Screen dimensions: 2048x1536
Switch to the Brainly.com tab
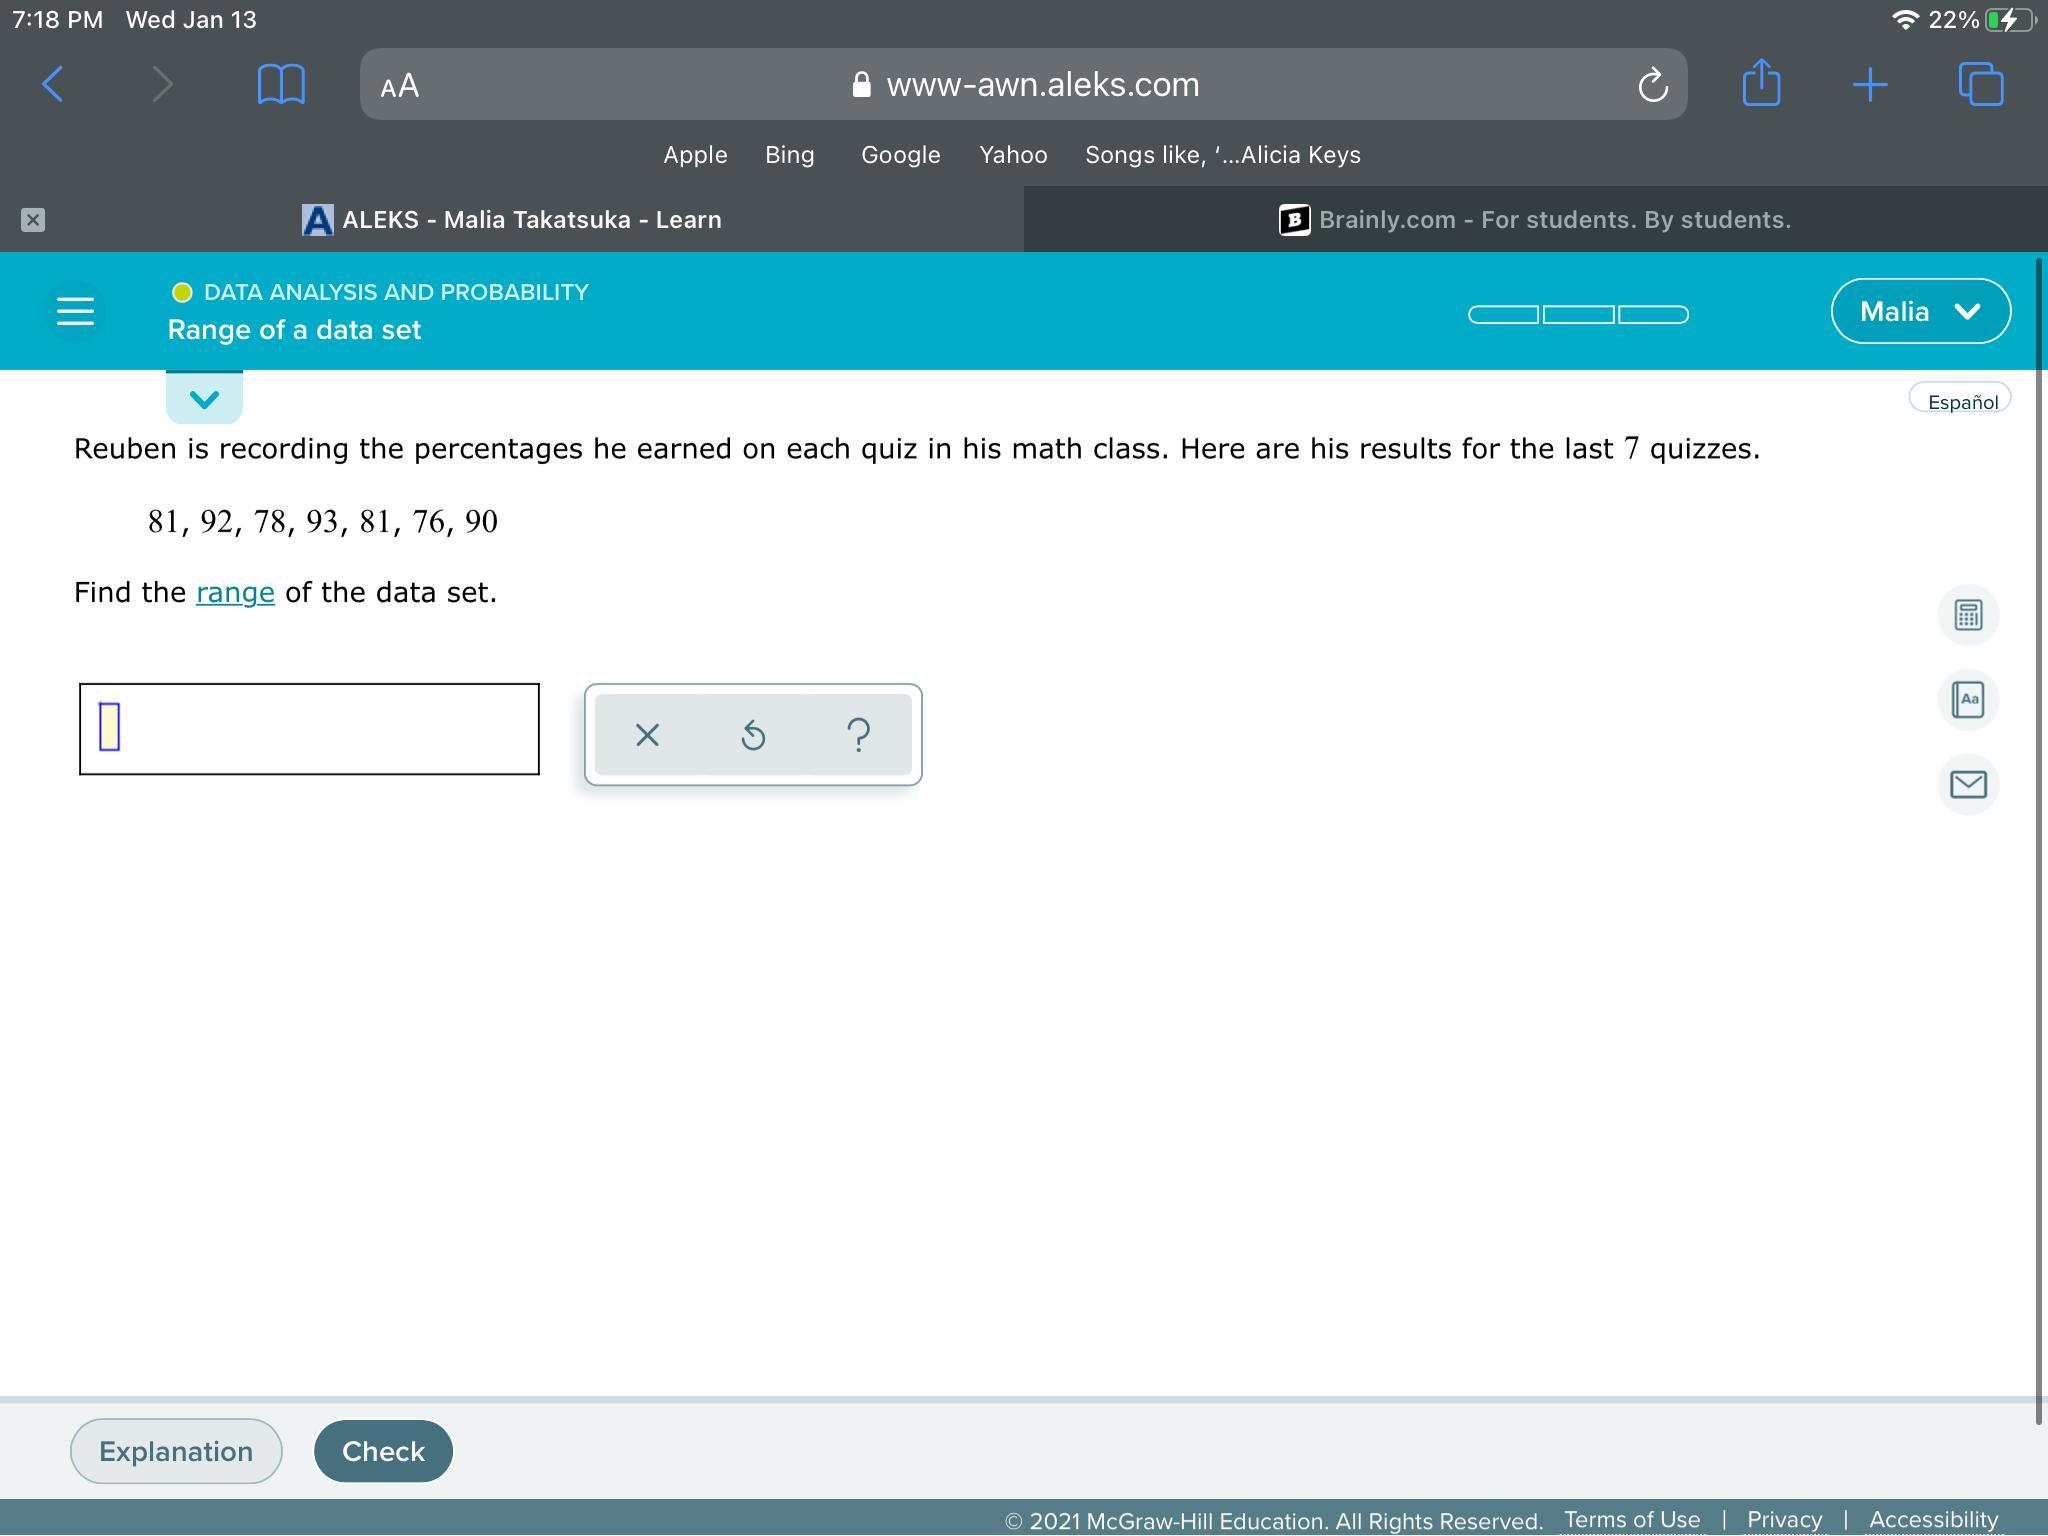pos(1535,219)
